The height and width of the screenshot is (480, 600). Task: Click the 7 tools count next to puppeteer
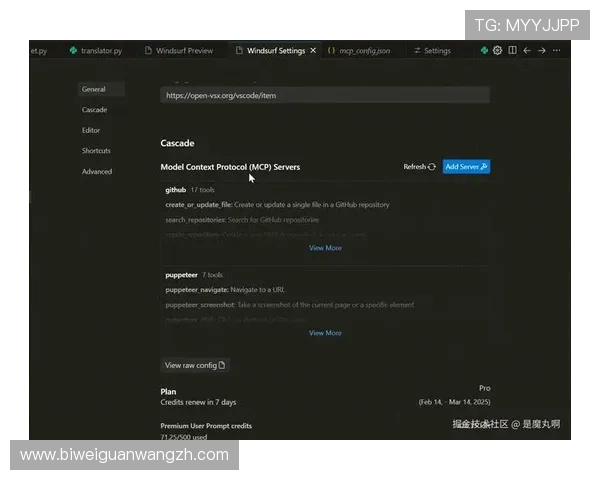[212, 275]
